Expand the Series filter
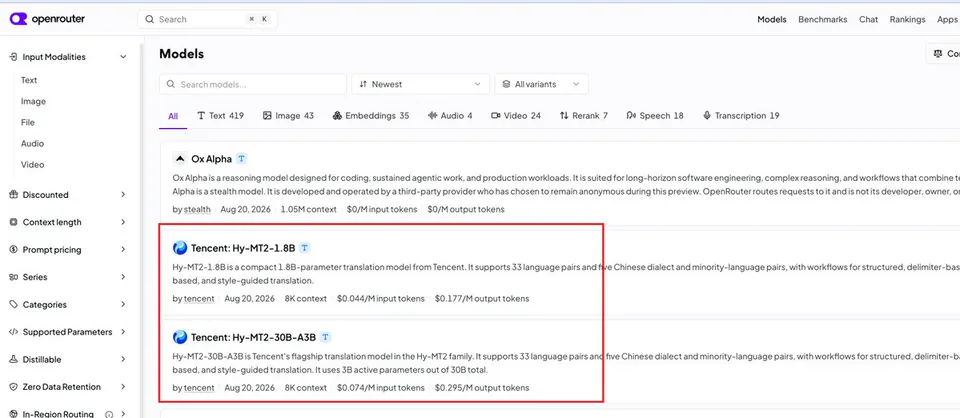This screenshot has height=418, width=960. tap(123, 277)
